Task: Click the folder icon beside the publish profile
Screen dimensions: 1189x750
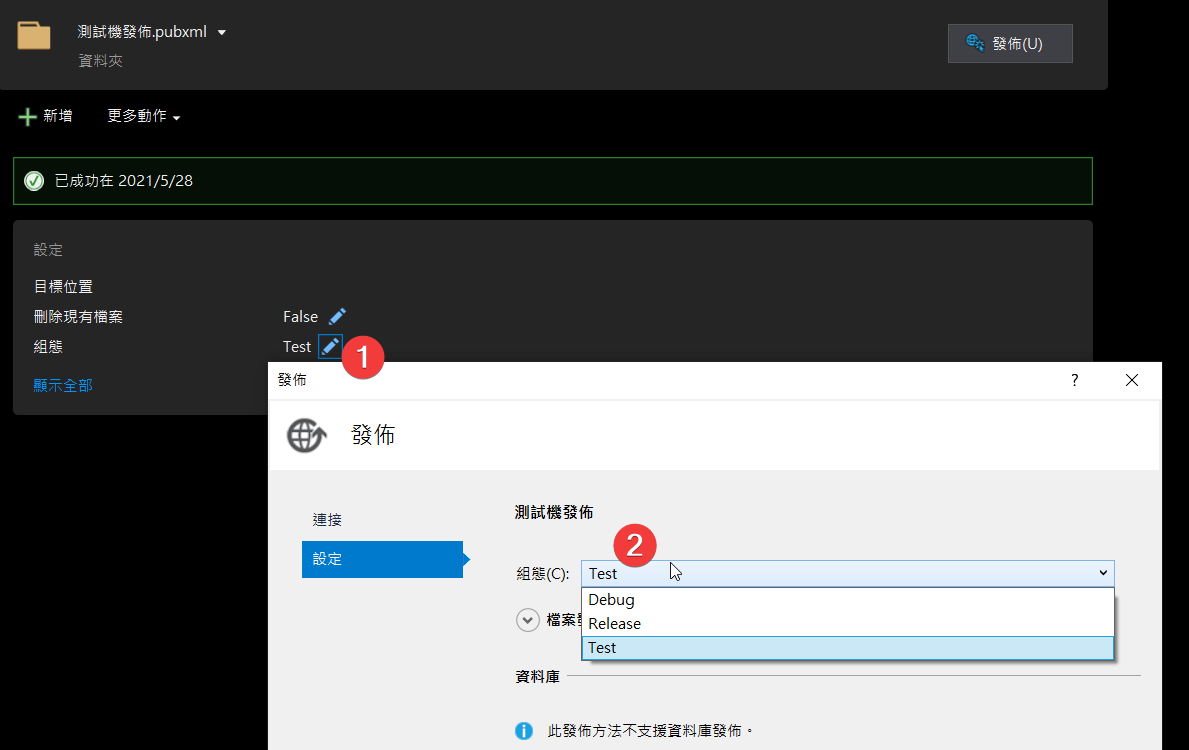Action: point(34,35)
